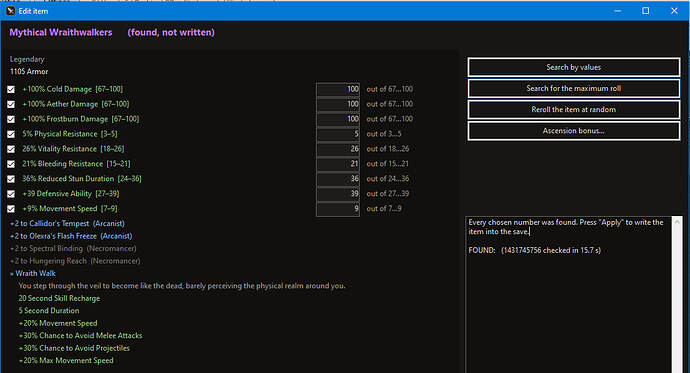This screenshot has height=373, width=690.
Task: Click '+30% Chance to Avoid Projectiles' text
Action: coord(74,348)
